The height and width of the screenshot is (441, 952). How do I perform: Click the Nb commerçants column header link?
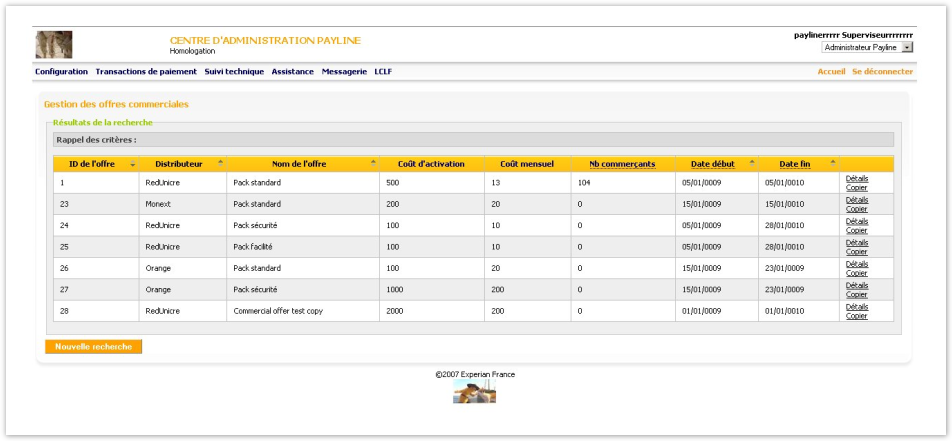point(622,164)
